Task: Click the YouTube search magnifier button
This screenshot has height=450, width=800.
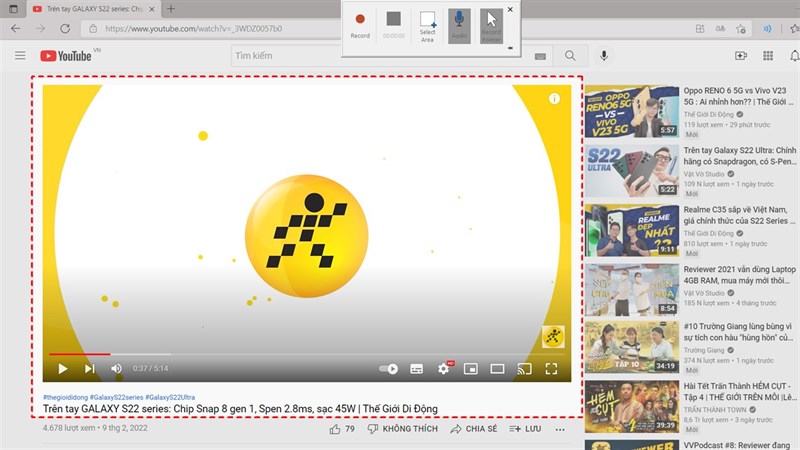Action: click(x=570, y=56)
